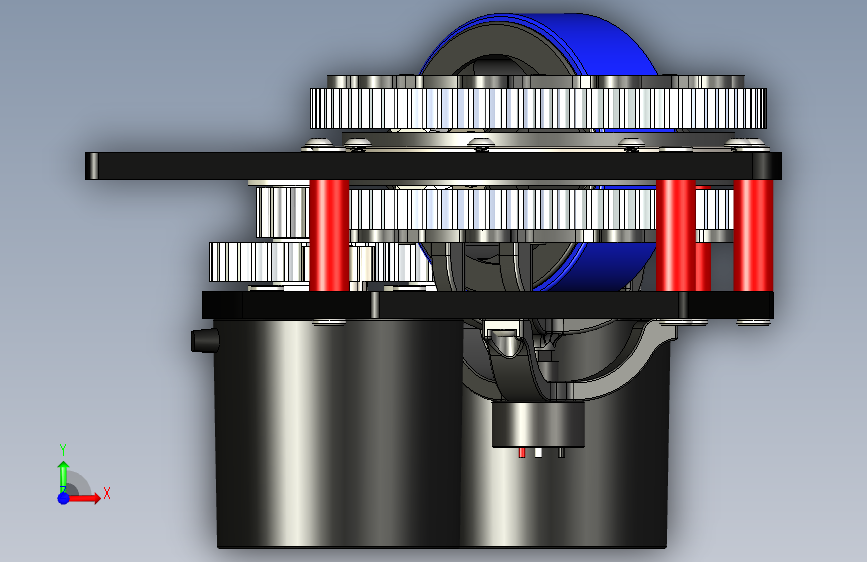
Task: Select the long upper black plate
Action: click(x=433, y=166)
